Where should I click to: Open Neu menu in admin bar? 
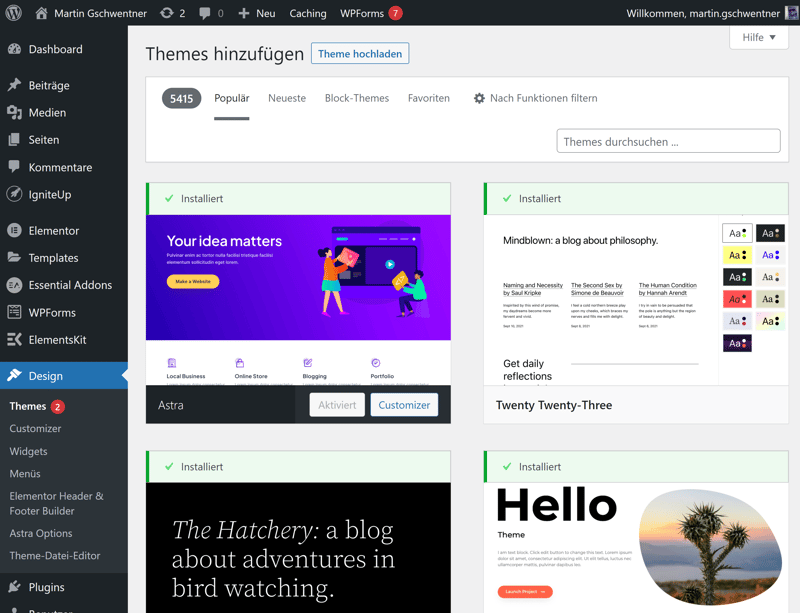pos(265,13)
